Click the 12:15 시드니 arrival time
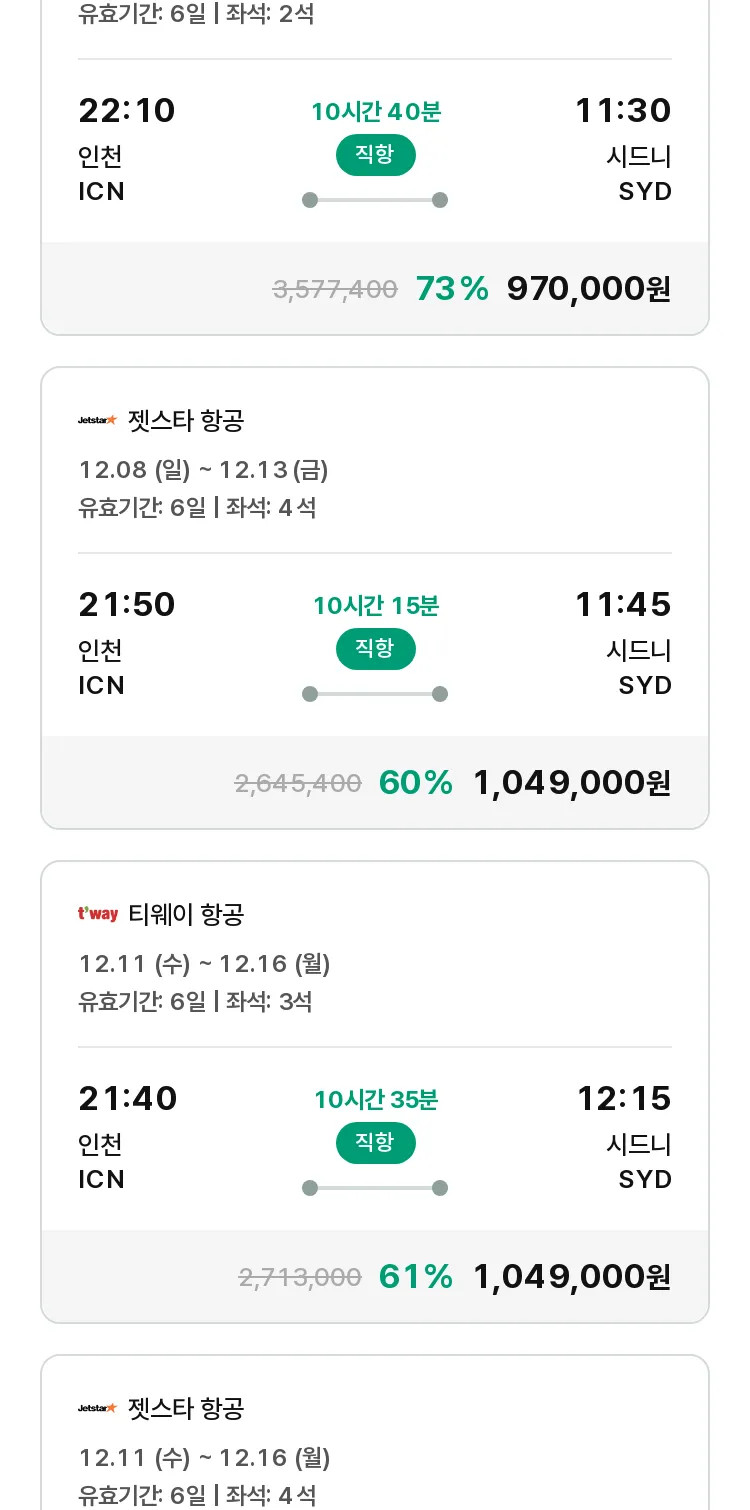The height and width of the screenshot is (1510, 750). click(624, 1099)
